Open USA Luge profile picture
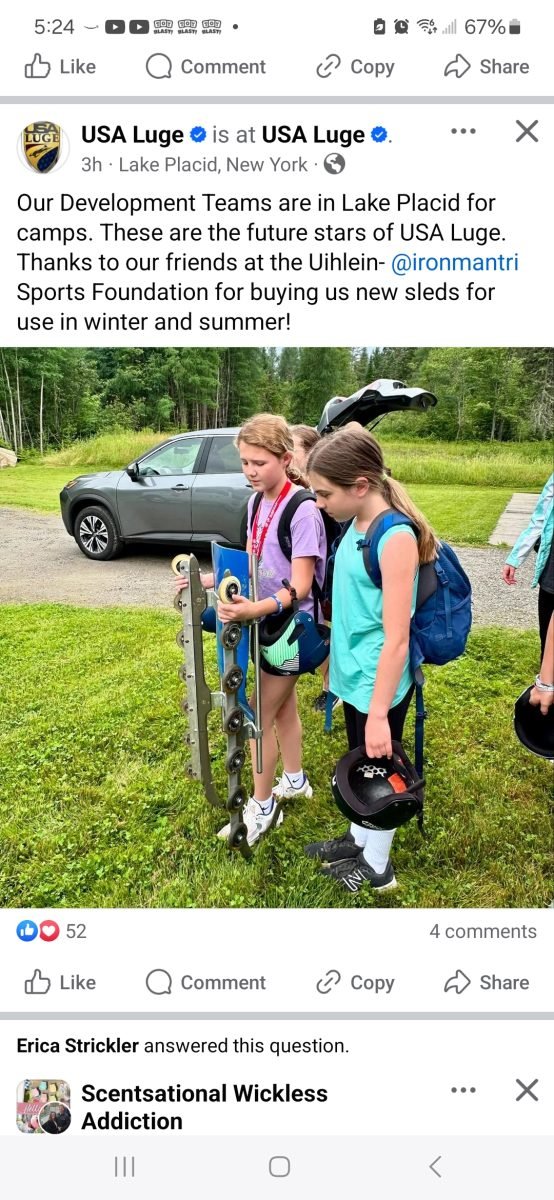Screen dimensions: 554x1200 click(43, 147)
